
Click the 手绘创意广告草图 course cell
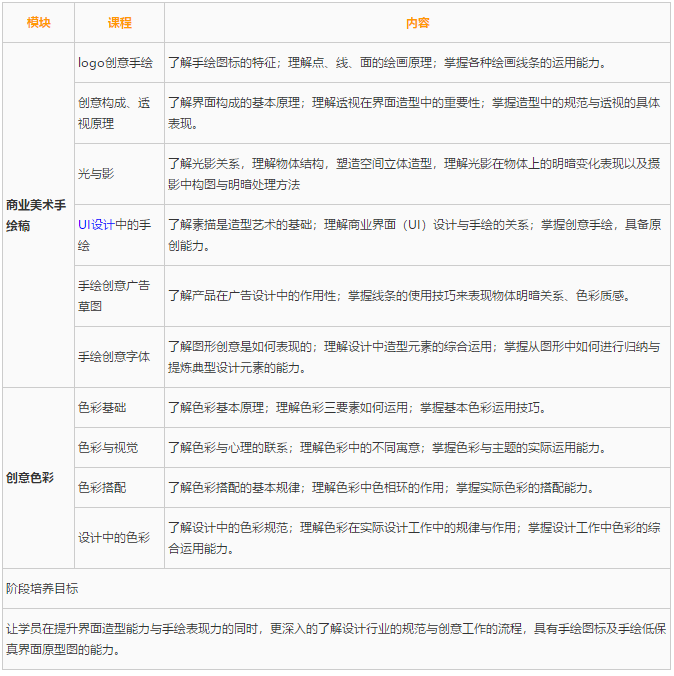pyautogui.click(x=119, y=296)
